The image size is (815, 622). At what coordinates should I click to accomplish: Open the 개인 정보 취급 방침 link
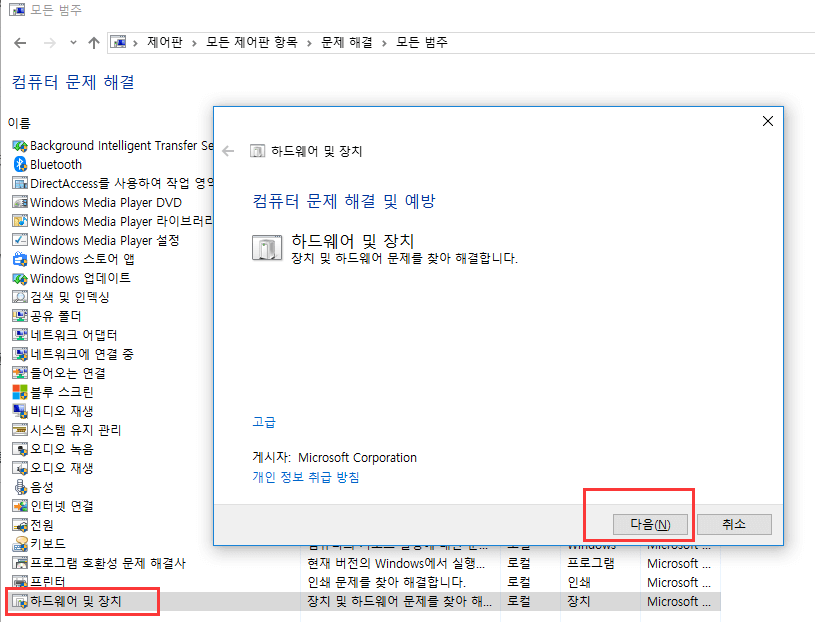[x=305, y=477]
